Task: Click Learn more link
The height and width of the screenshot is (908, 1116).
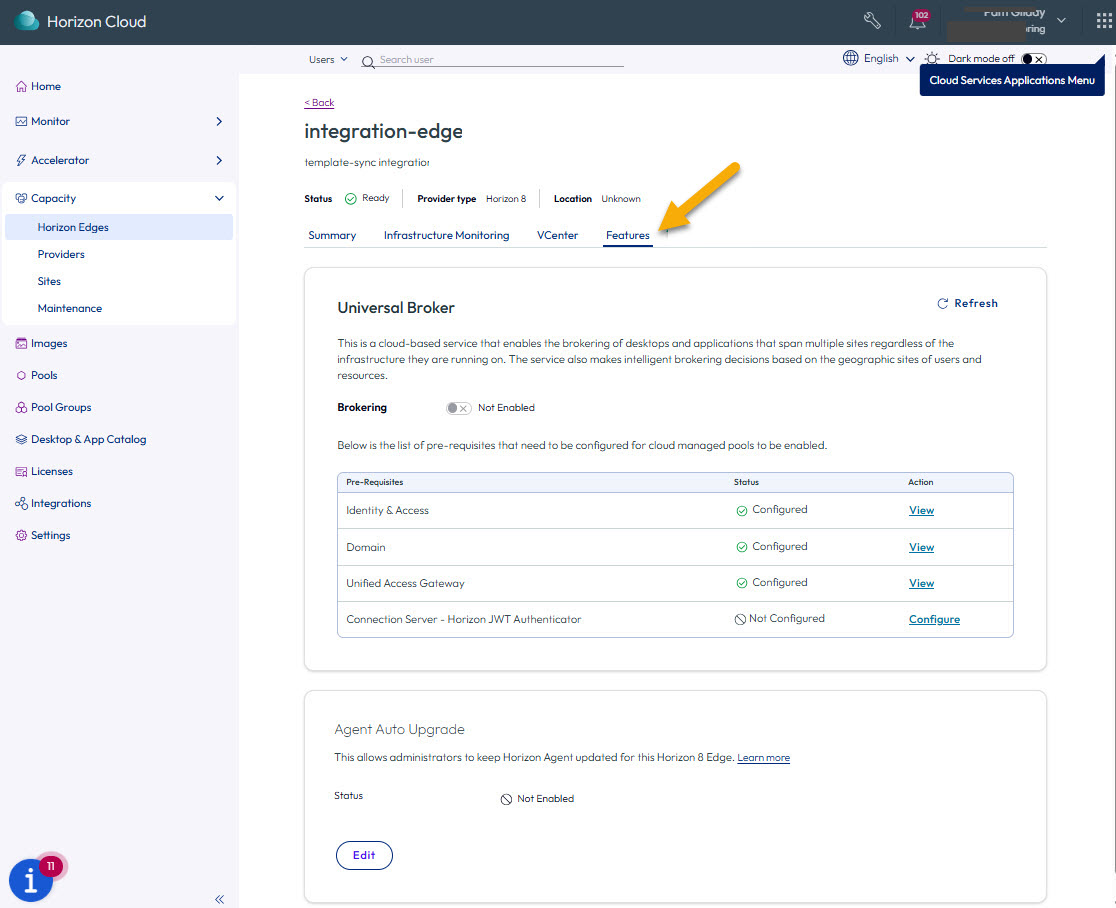Action: (x=763, y=758)
